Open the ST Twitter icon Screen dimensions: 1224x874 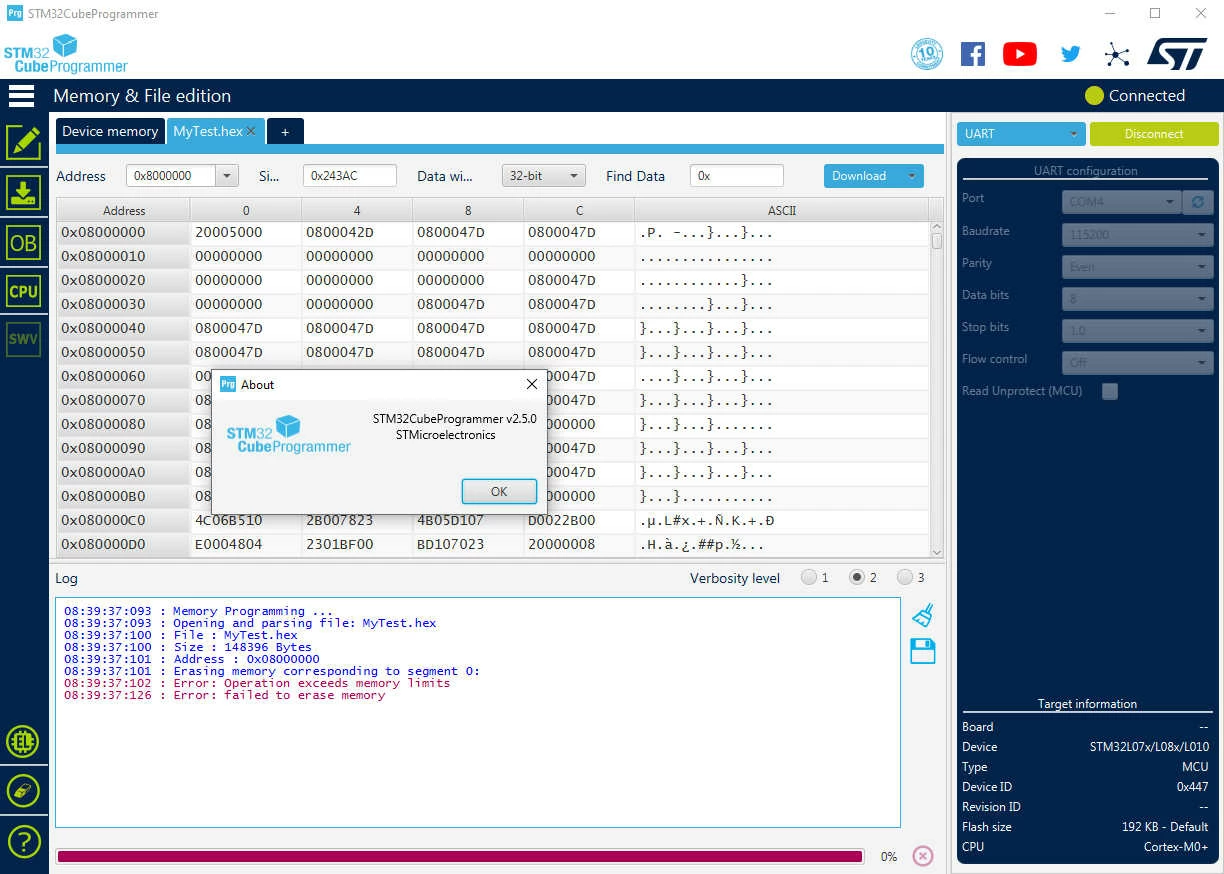(1070, 54)
